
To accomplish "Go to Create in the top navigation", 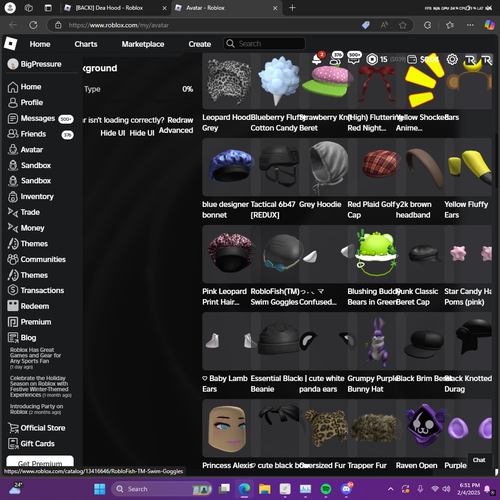I will pyautogui.click(x=200, y=44).
